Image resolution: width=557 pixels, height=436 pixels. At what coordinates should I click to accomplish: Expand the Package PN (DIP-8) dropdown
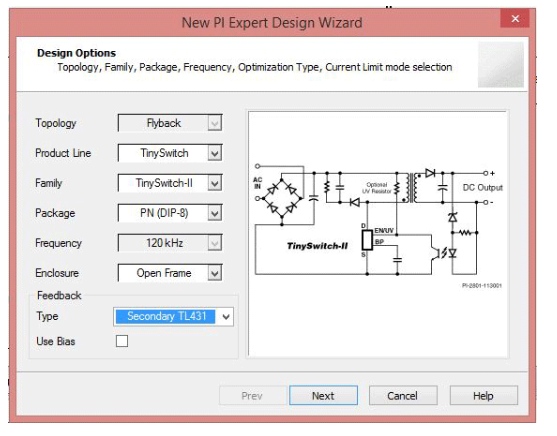[x=170, y=213]
